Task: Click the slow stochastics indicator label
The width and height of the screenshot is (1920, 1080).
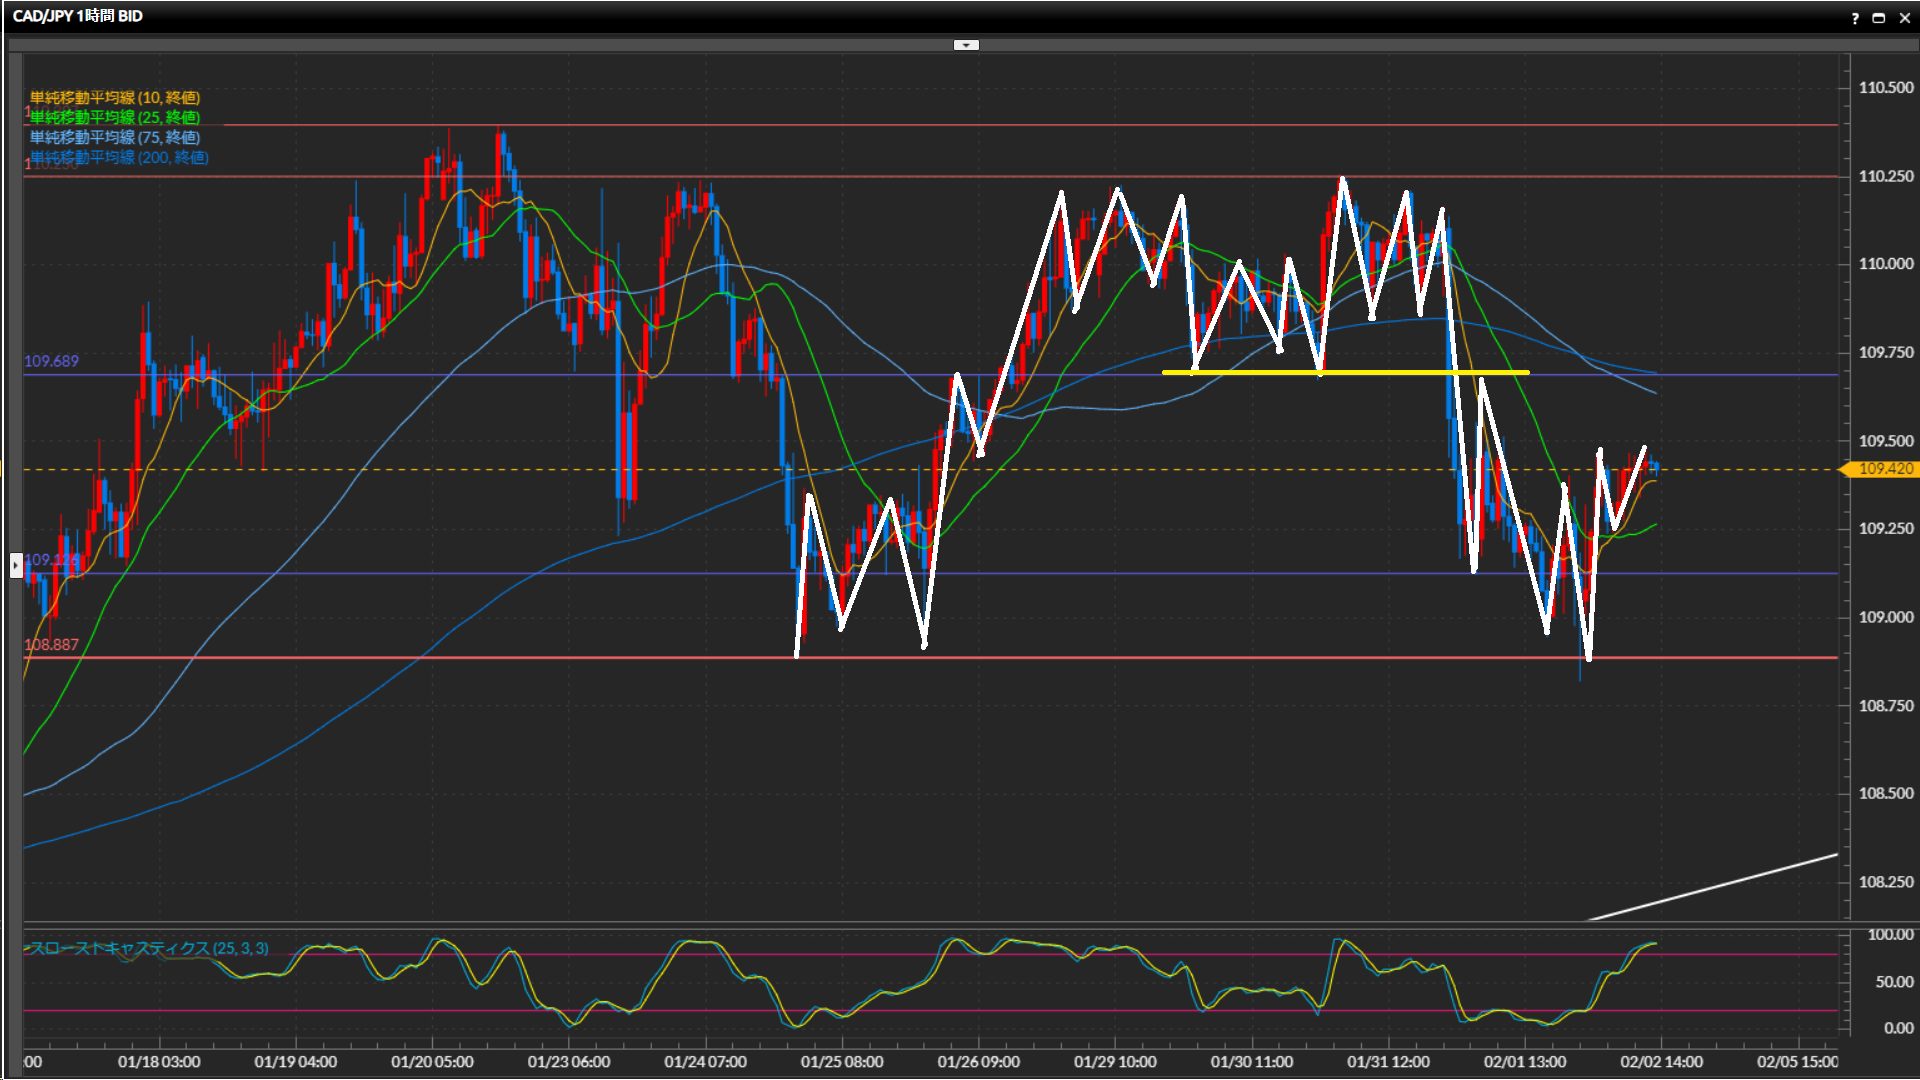Action: [148, 948]
